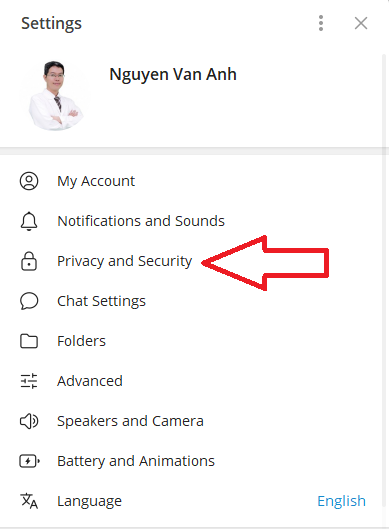
Task: Click the Language translate icon
Action: [29, 501]
